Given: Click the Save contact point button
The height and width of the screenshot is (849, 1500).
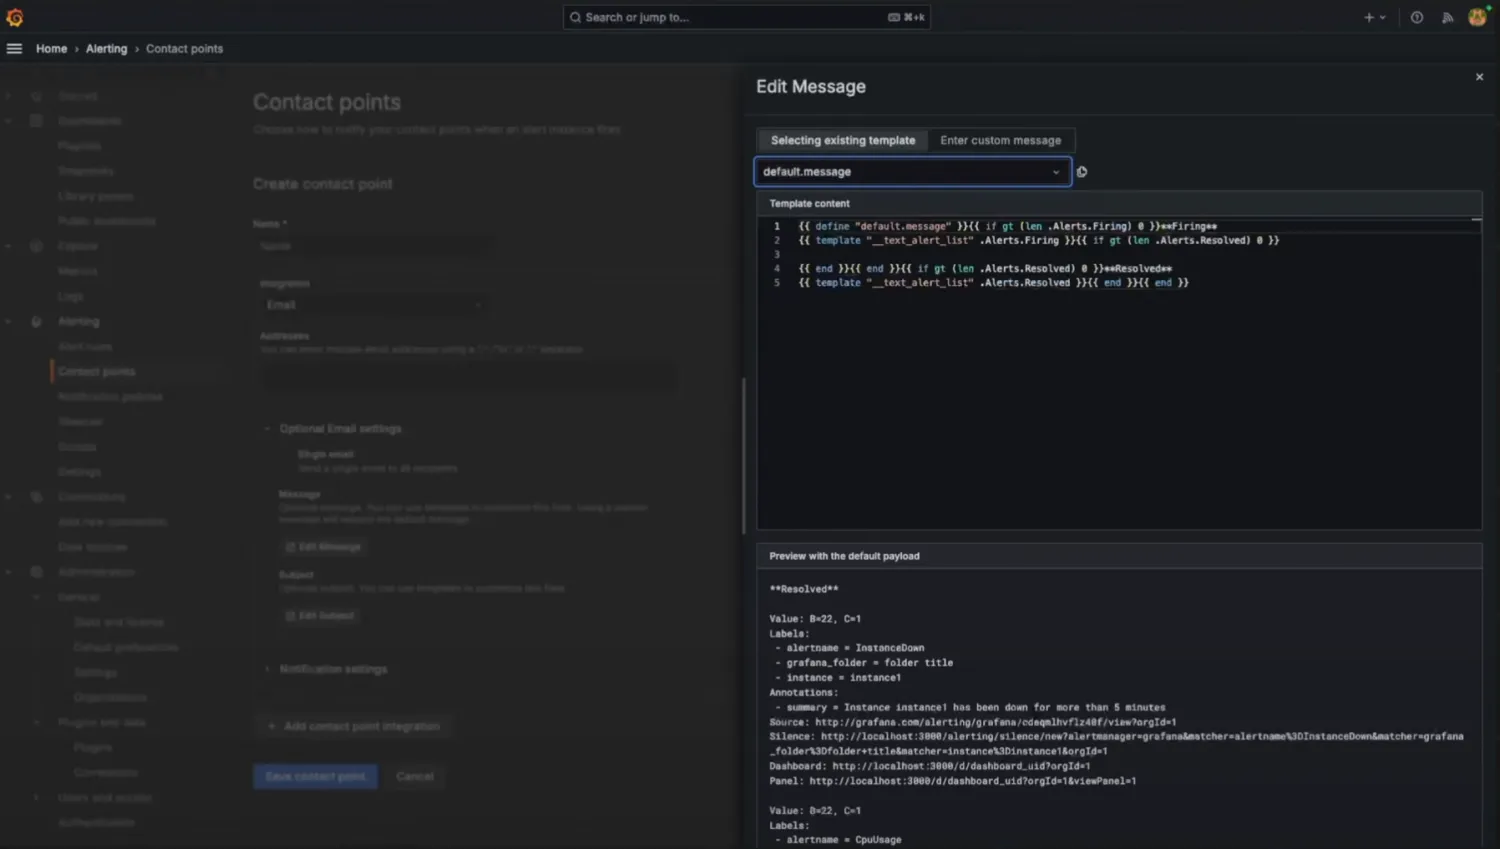Looking at the screenshot, I should point(315,776).
